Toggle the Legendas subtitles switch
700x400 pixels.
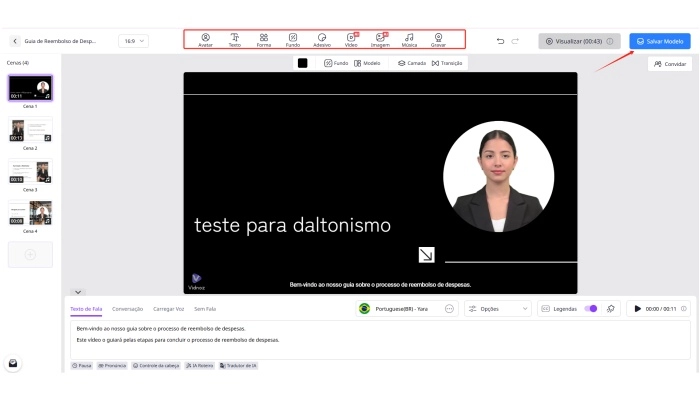click(591, 309)
